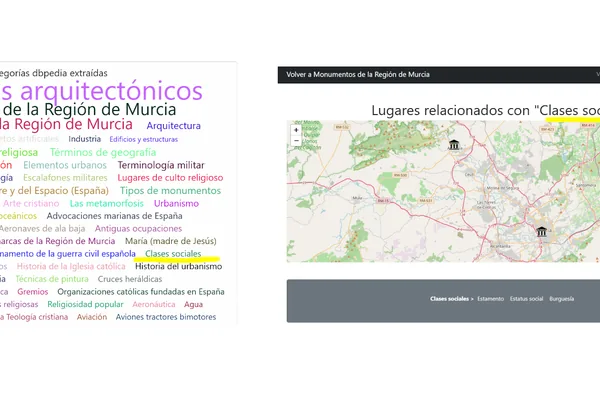Click the map zoom in plus button
This screenshot has height=400, width=600.
coord(296,130)
